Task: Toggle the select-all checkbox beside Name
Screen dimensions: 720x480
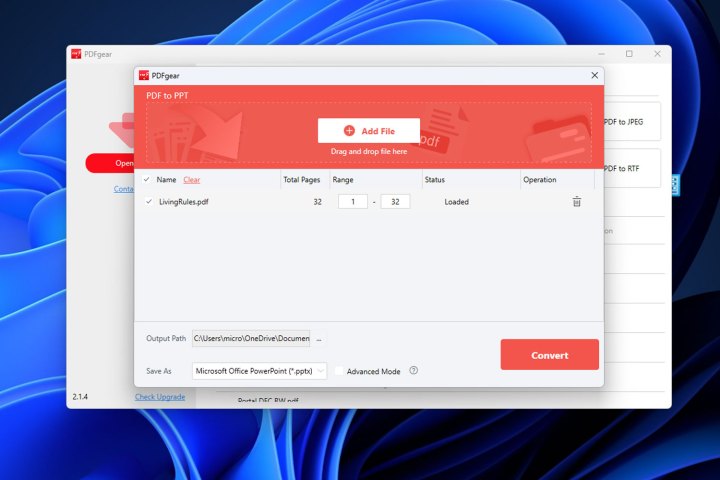Action: pos(146,180)
